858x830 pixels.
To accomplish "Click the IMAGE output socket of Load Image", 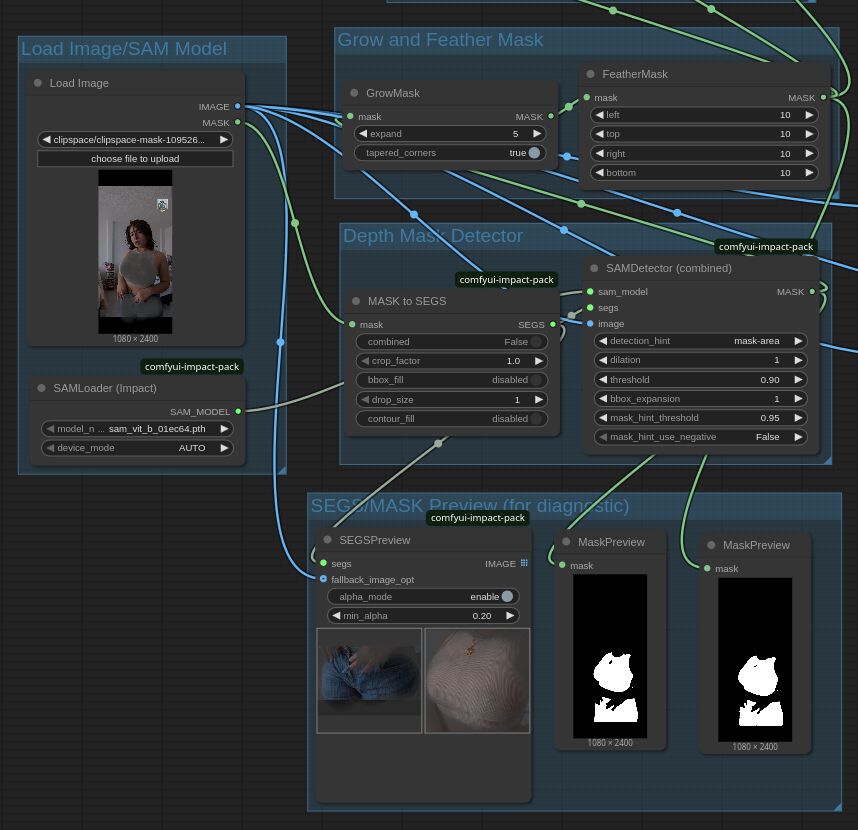I will coord(237,106).
